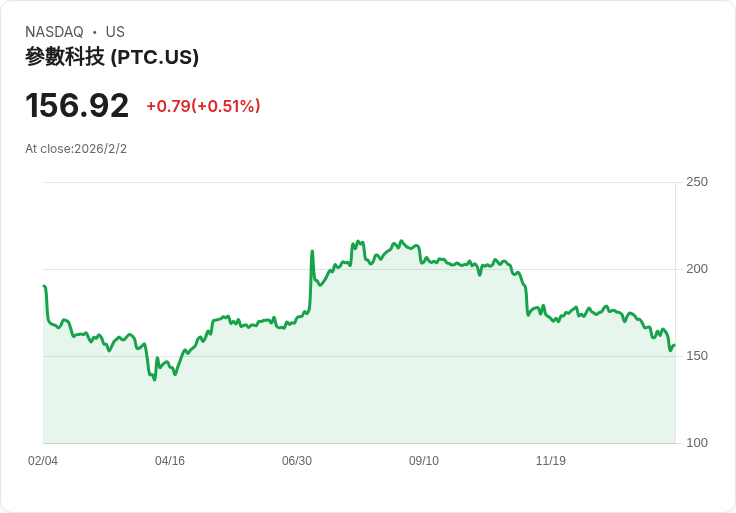Viewport: 736px width, 513px height.
Task: Click the NASDAQ exchange label
Action: [54, 32]
